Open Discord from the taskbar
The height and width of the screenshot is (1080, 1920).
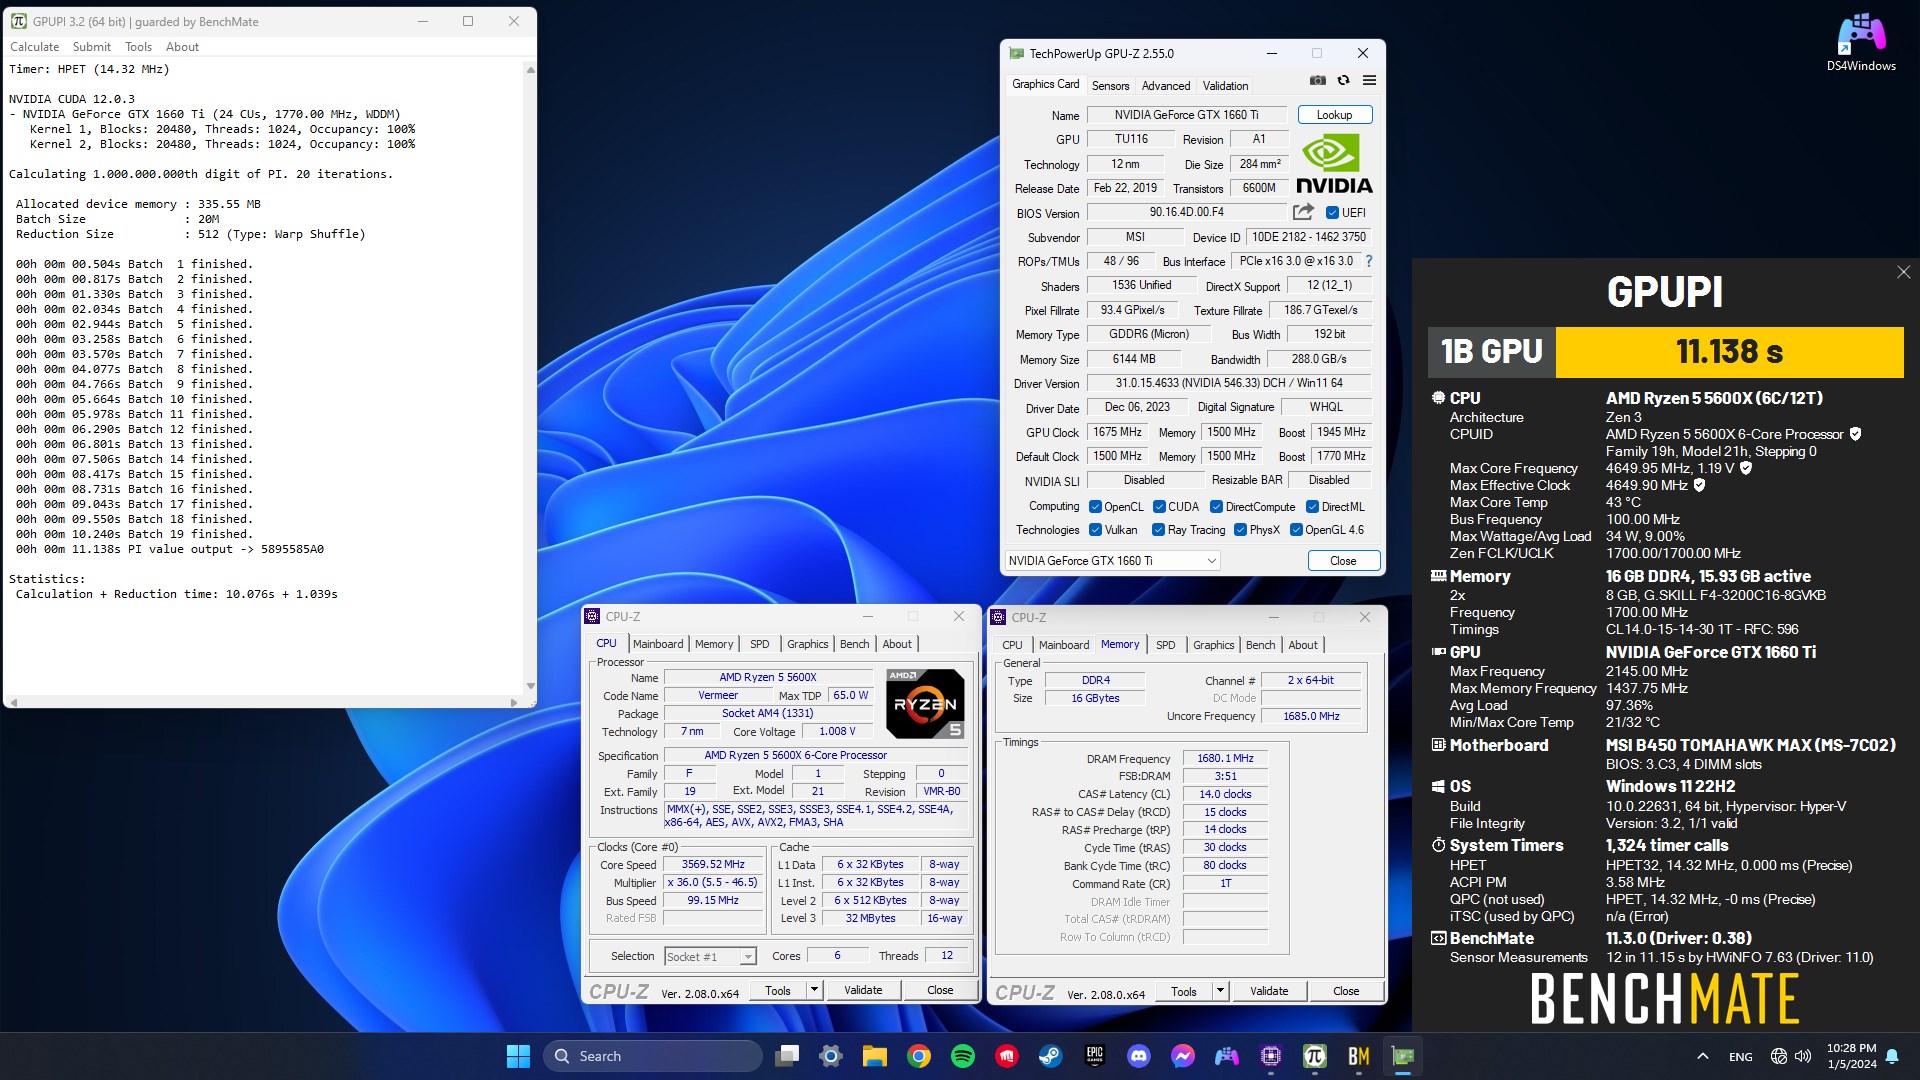tap(1139, 1056)
